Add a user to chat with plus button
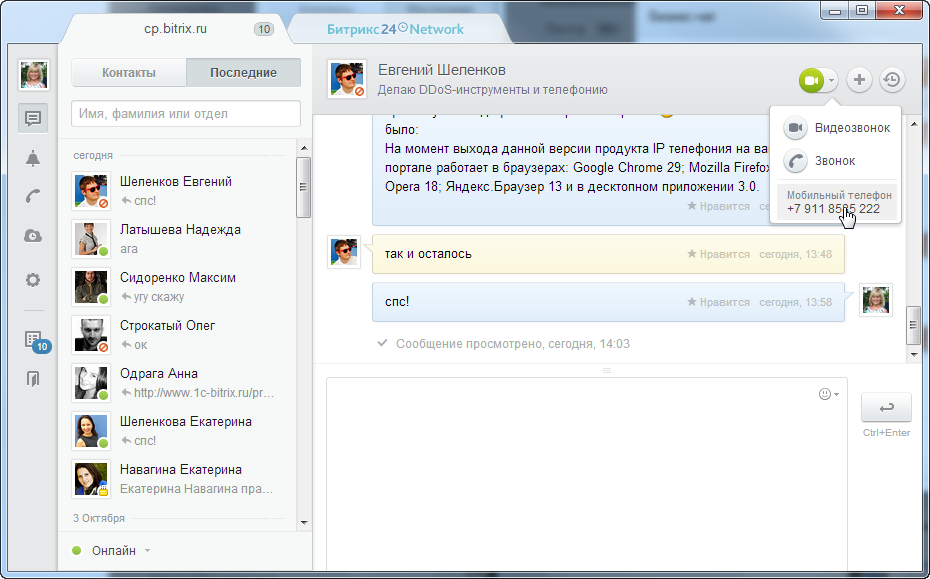 click(859, 80)
